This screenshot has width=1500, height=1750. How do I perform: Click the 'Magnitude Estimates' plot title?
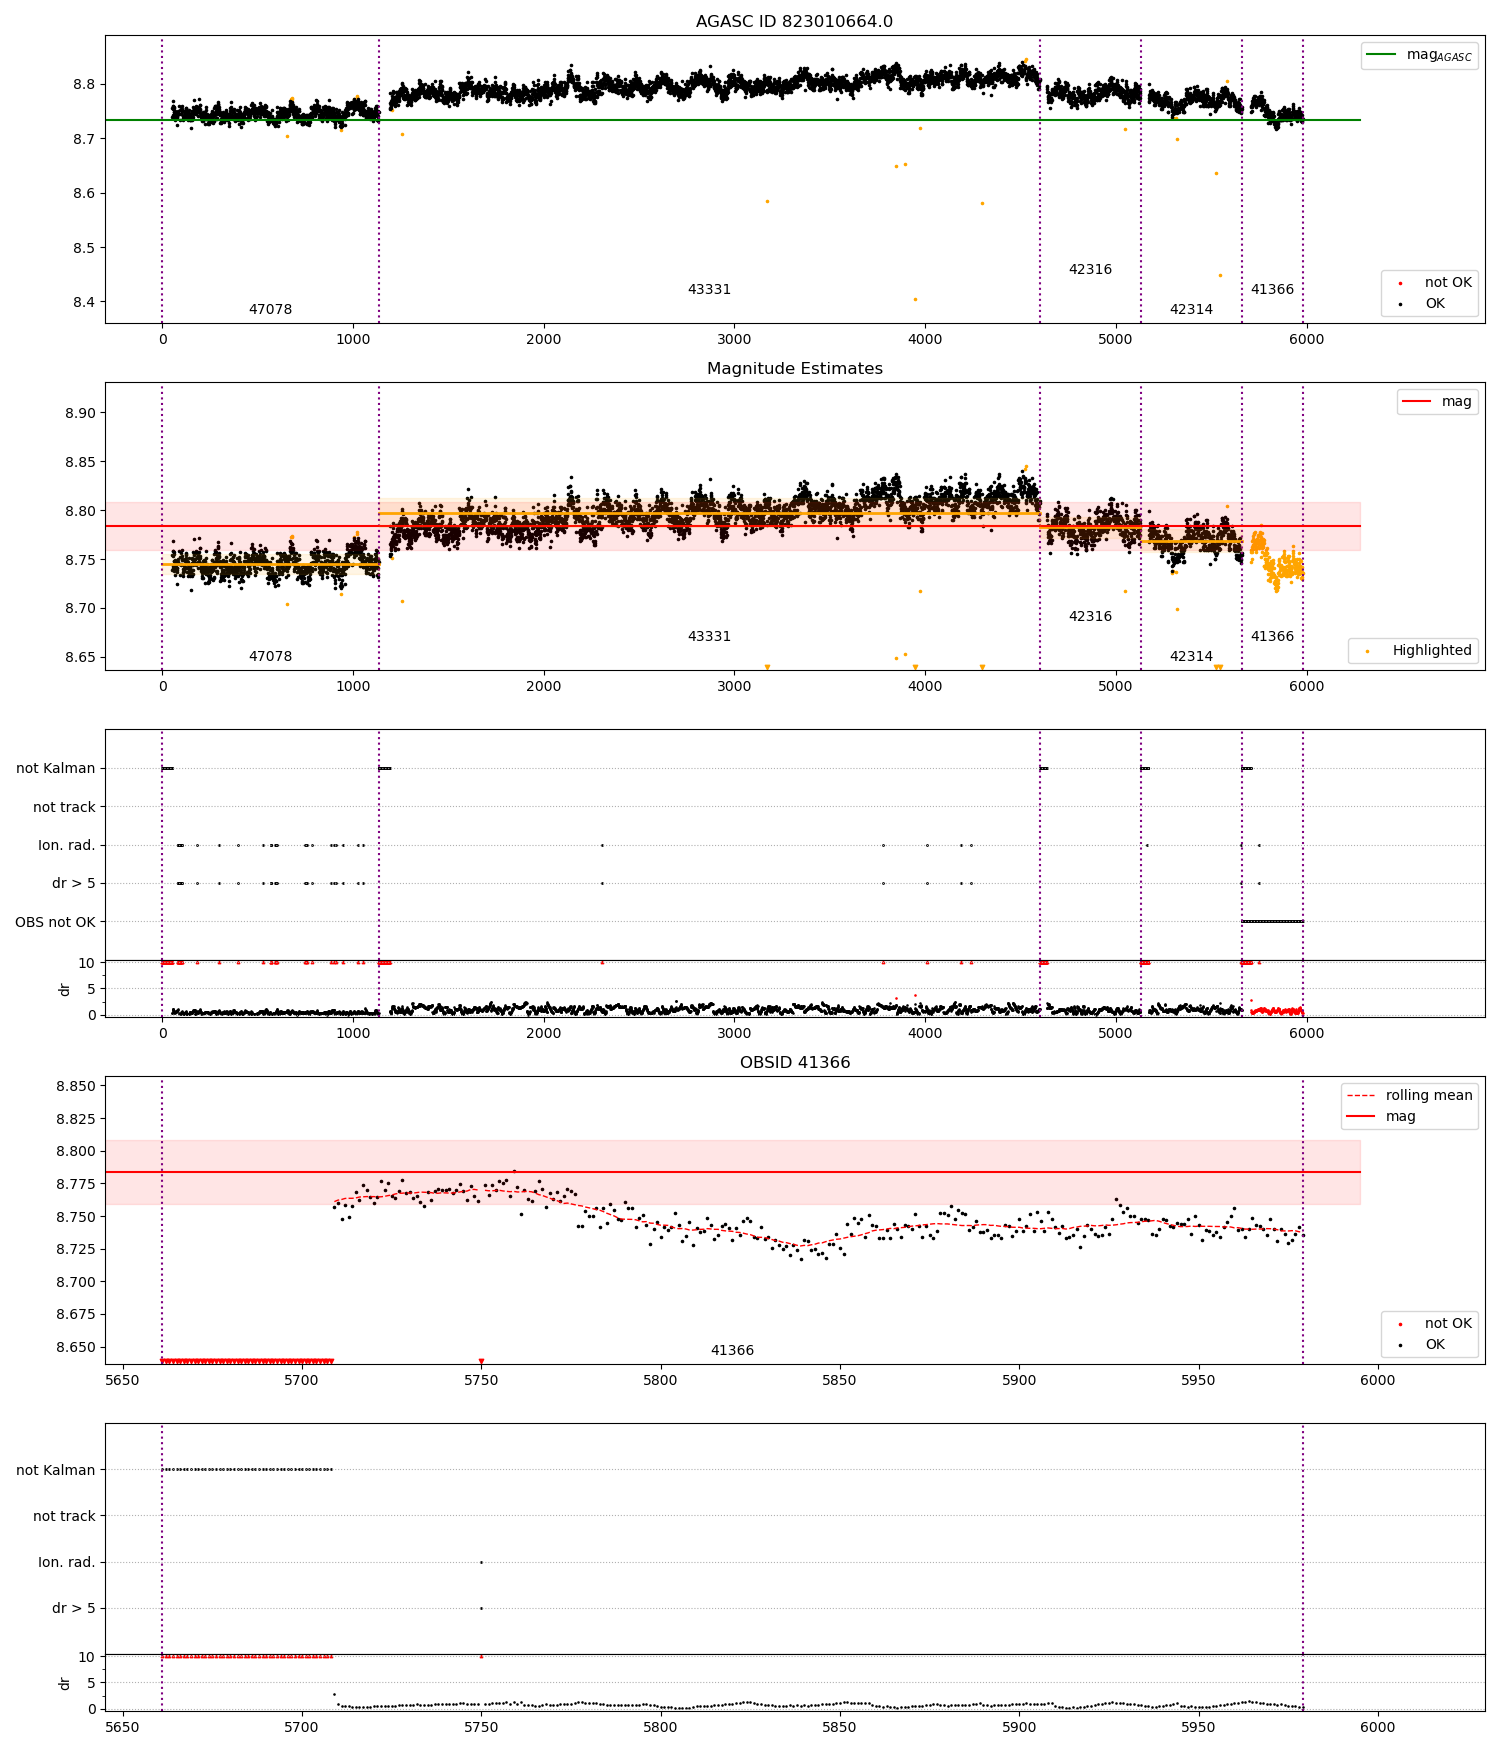pos(794,368)
